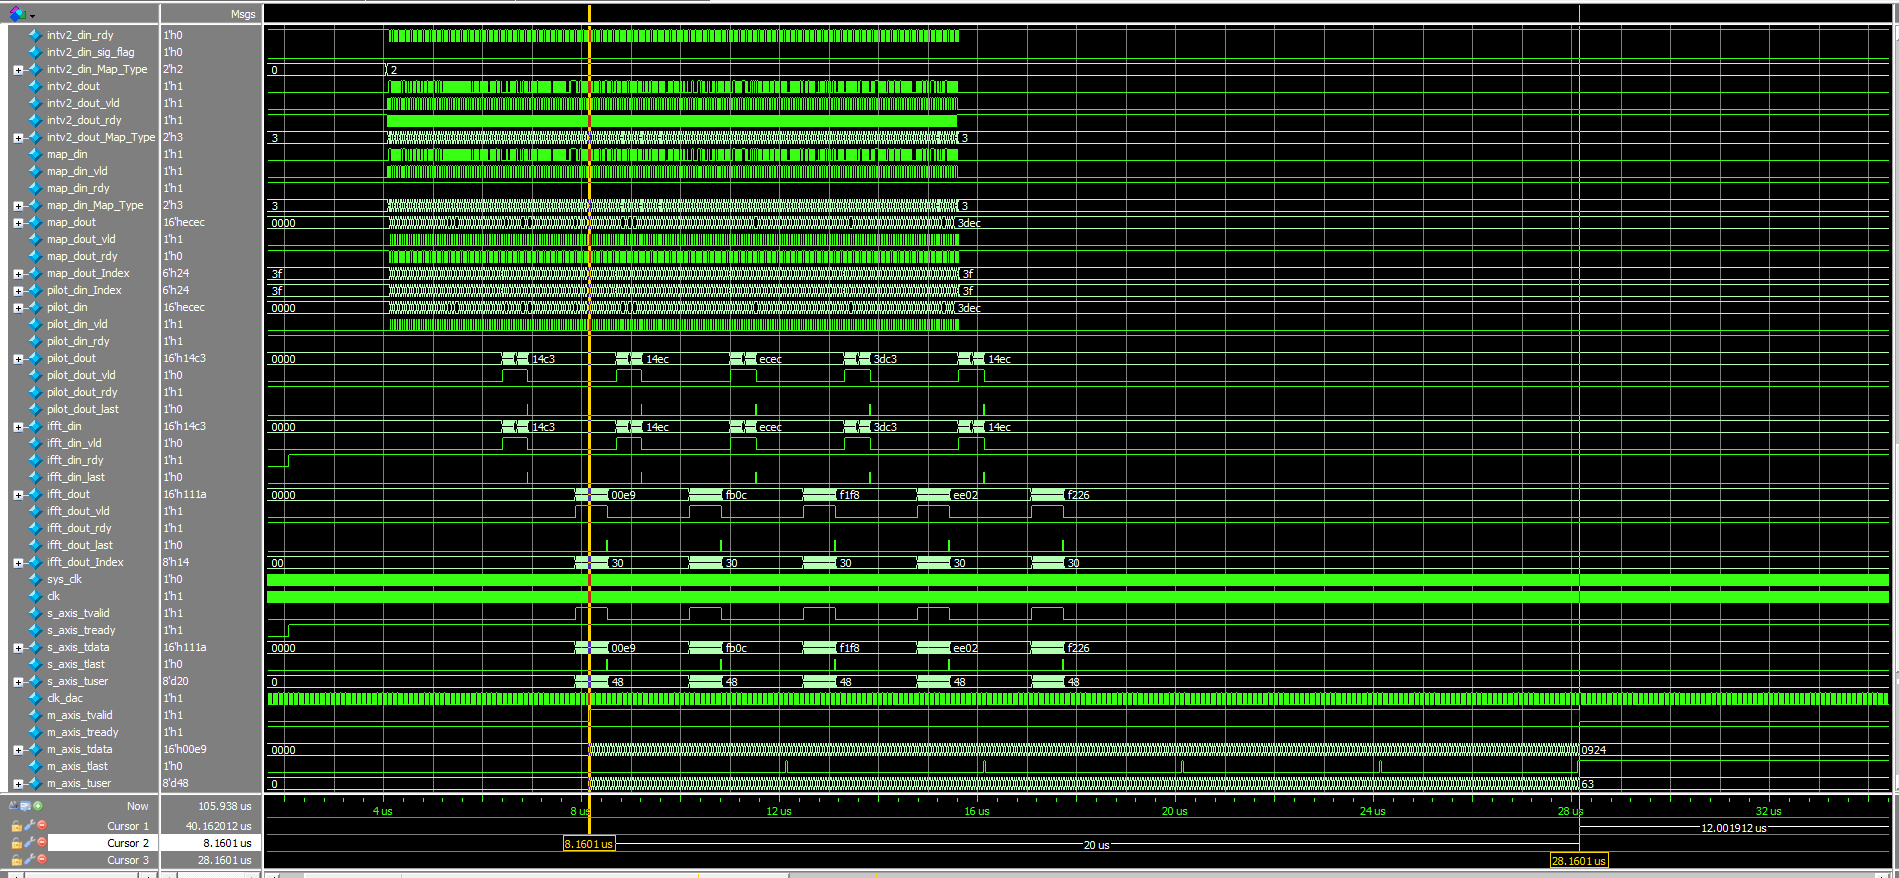Expand the map_dout_Index bus
The height and width of the screenshot is (878, 1899).
(18, 274)
